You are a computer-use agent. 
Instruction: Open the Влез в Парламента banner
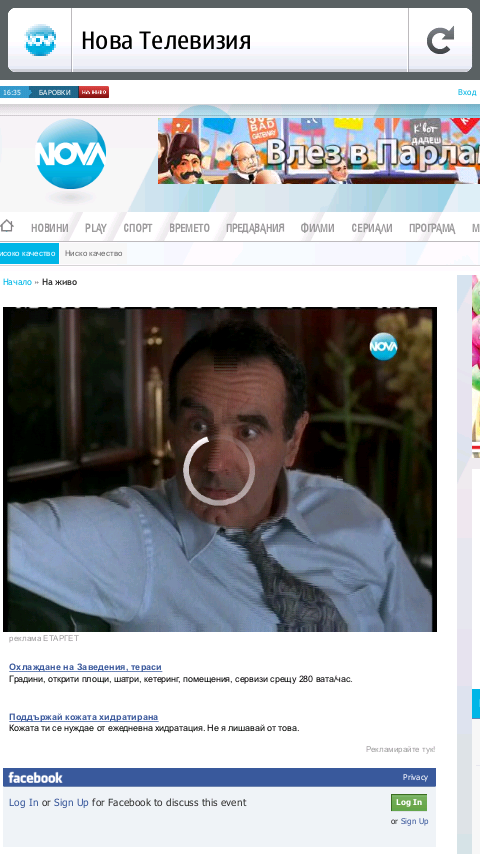pyautogui.click(x=319, y=151)
